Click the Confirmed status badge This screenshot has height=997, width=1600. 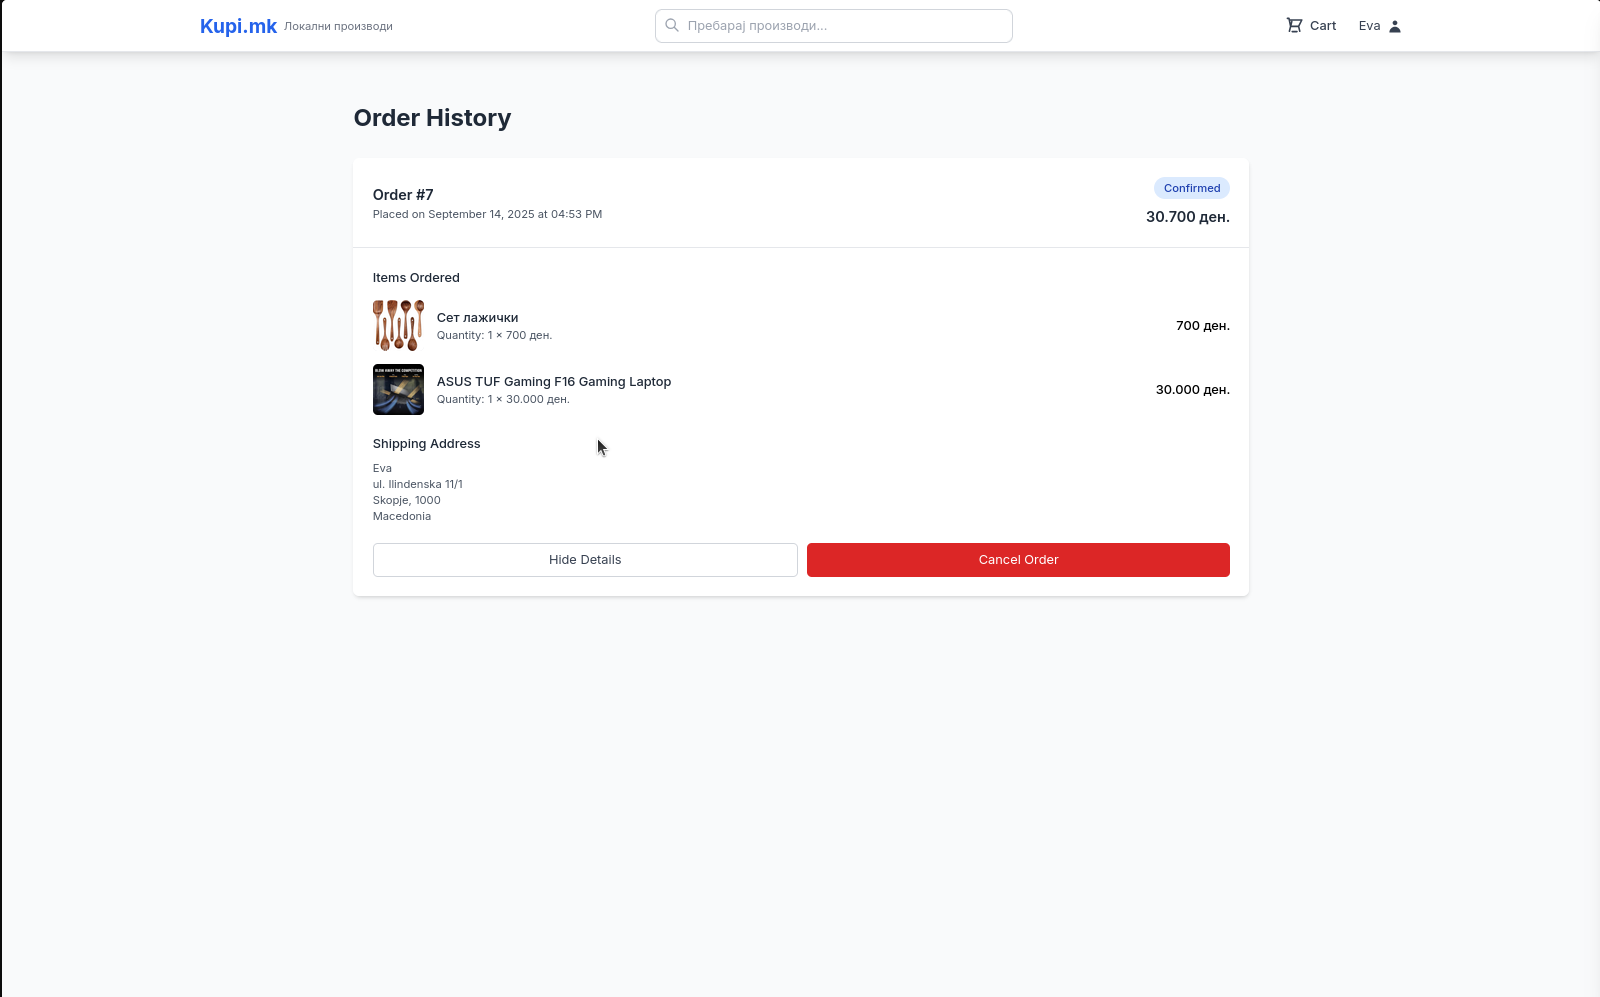tap(1191, 188)
